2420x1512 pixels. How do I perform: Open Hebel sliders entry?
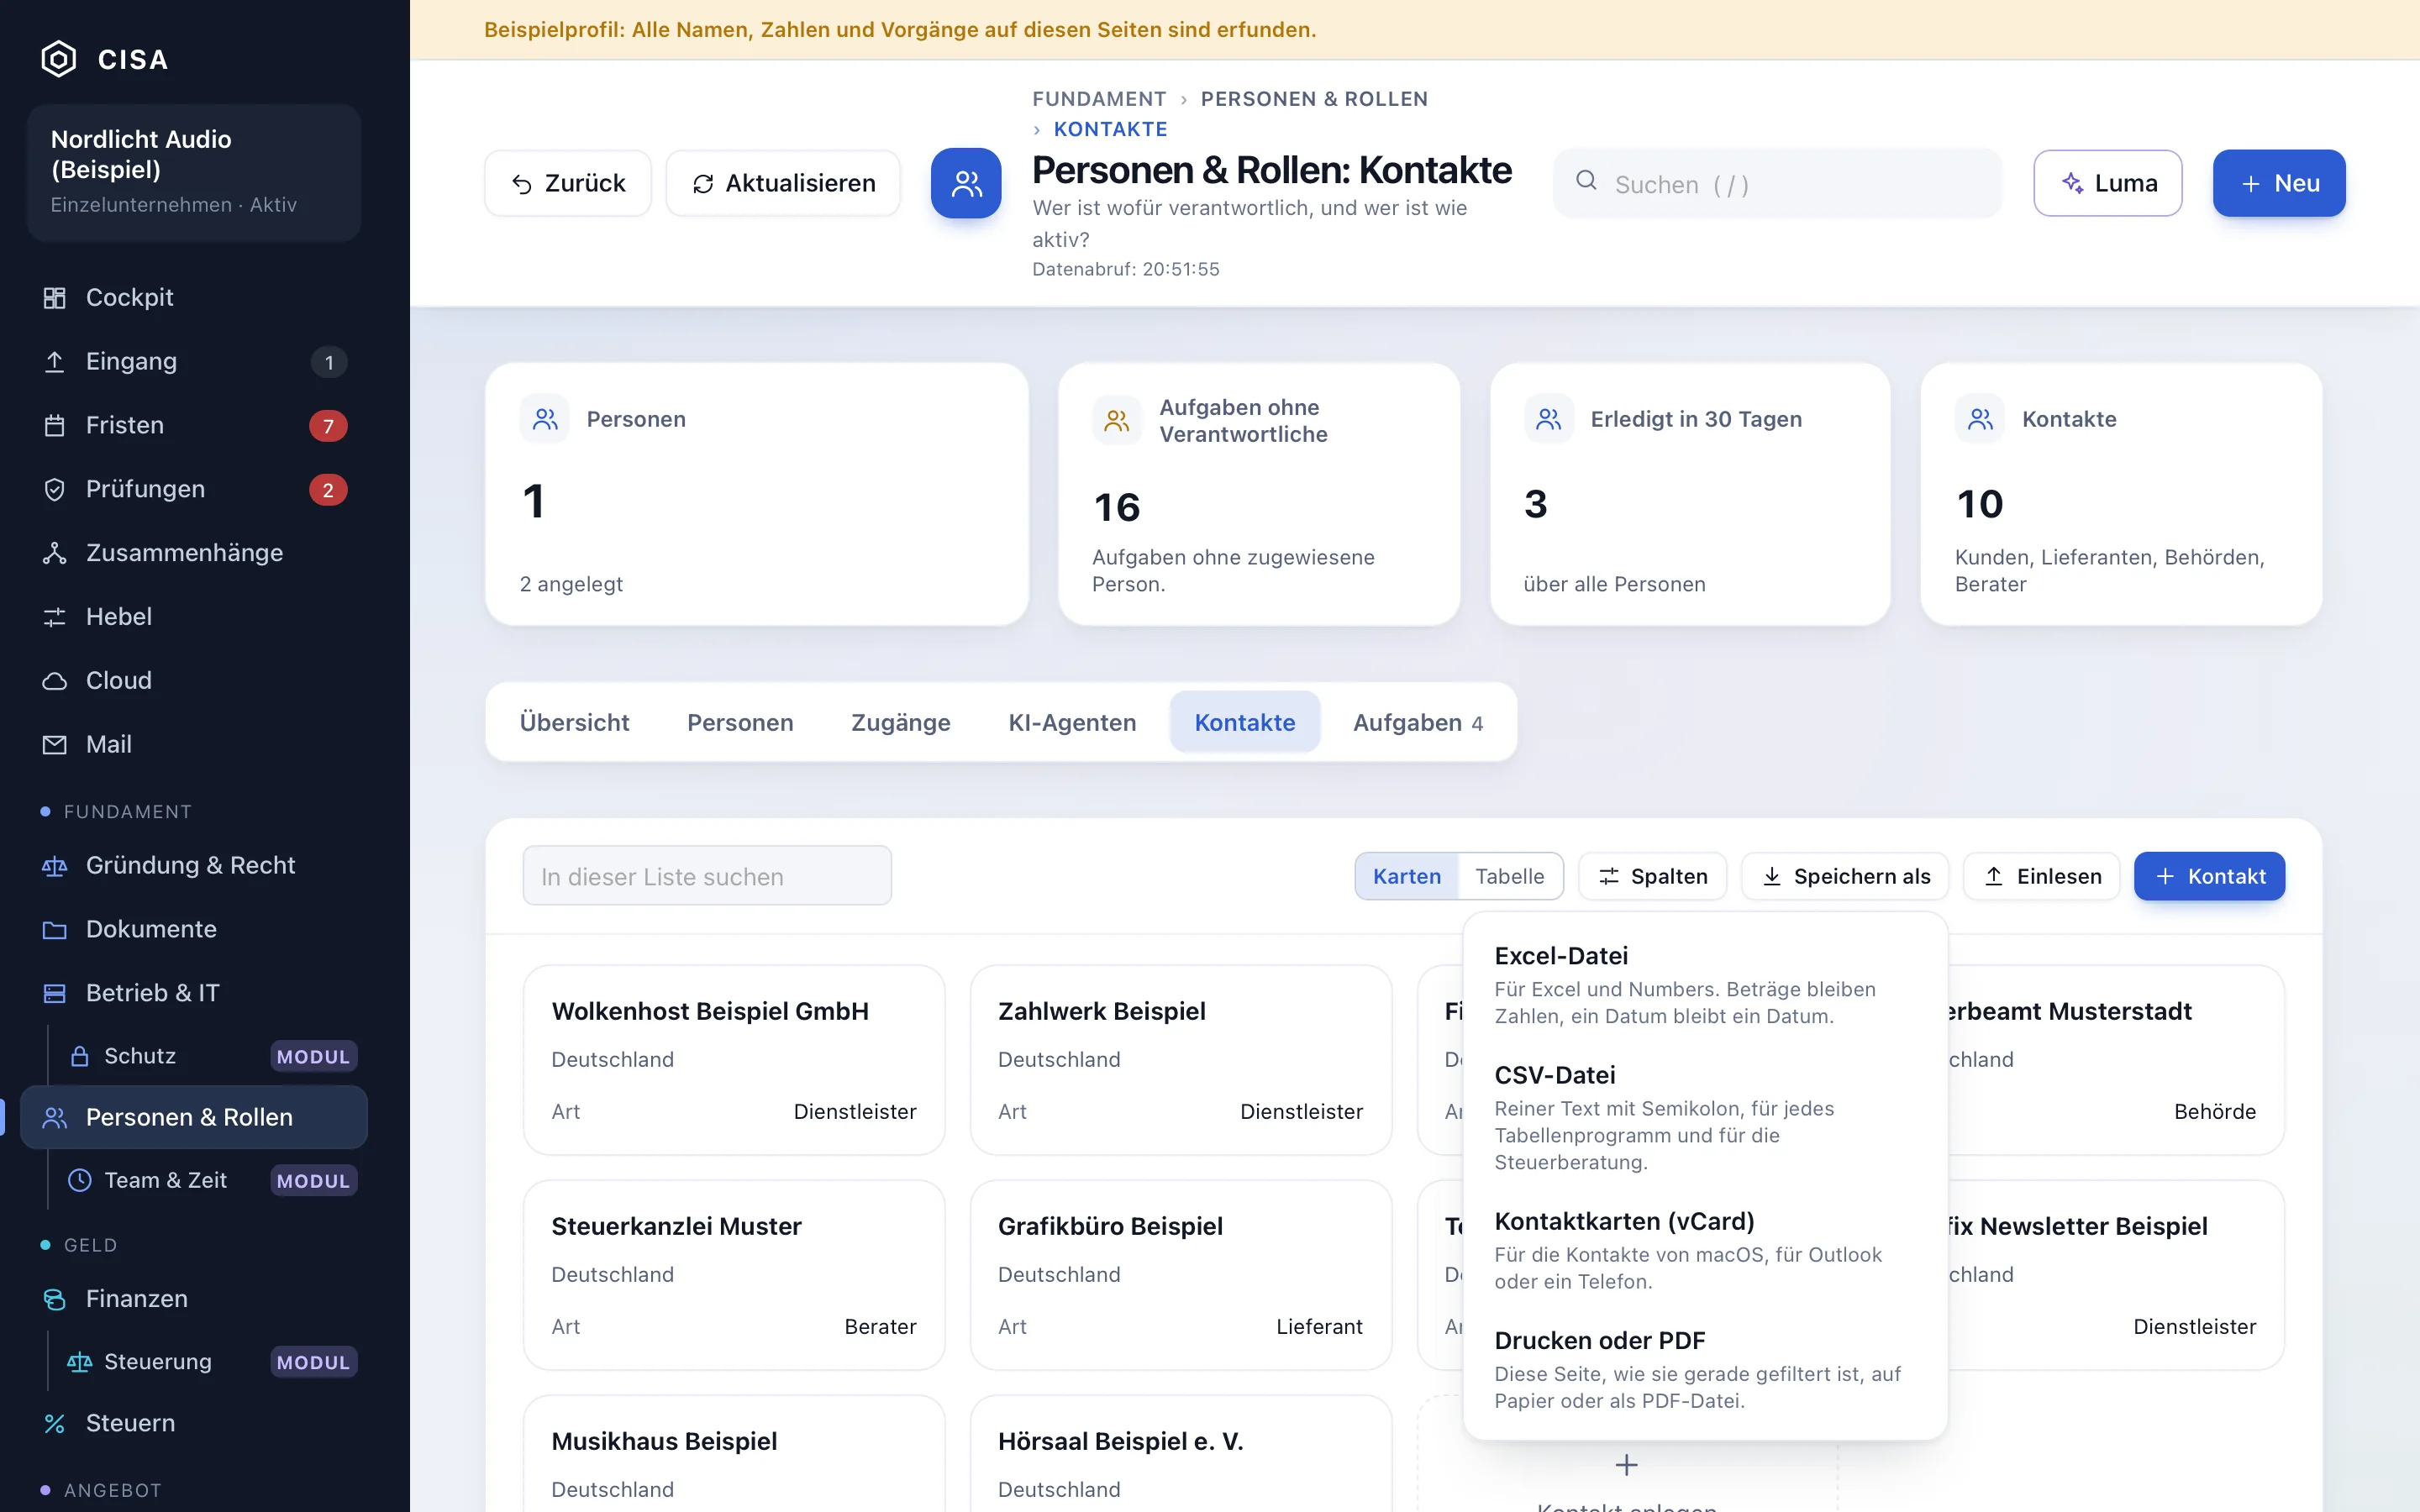click(194, 616)
